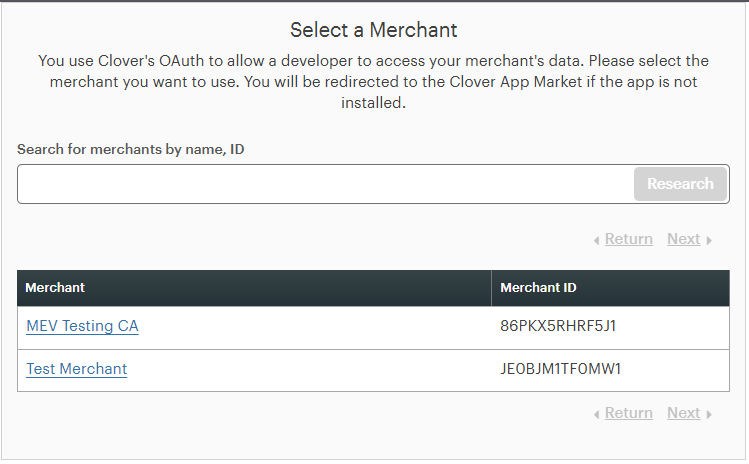Click the Merchant column header

55,287
